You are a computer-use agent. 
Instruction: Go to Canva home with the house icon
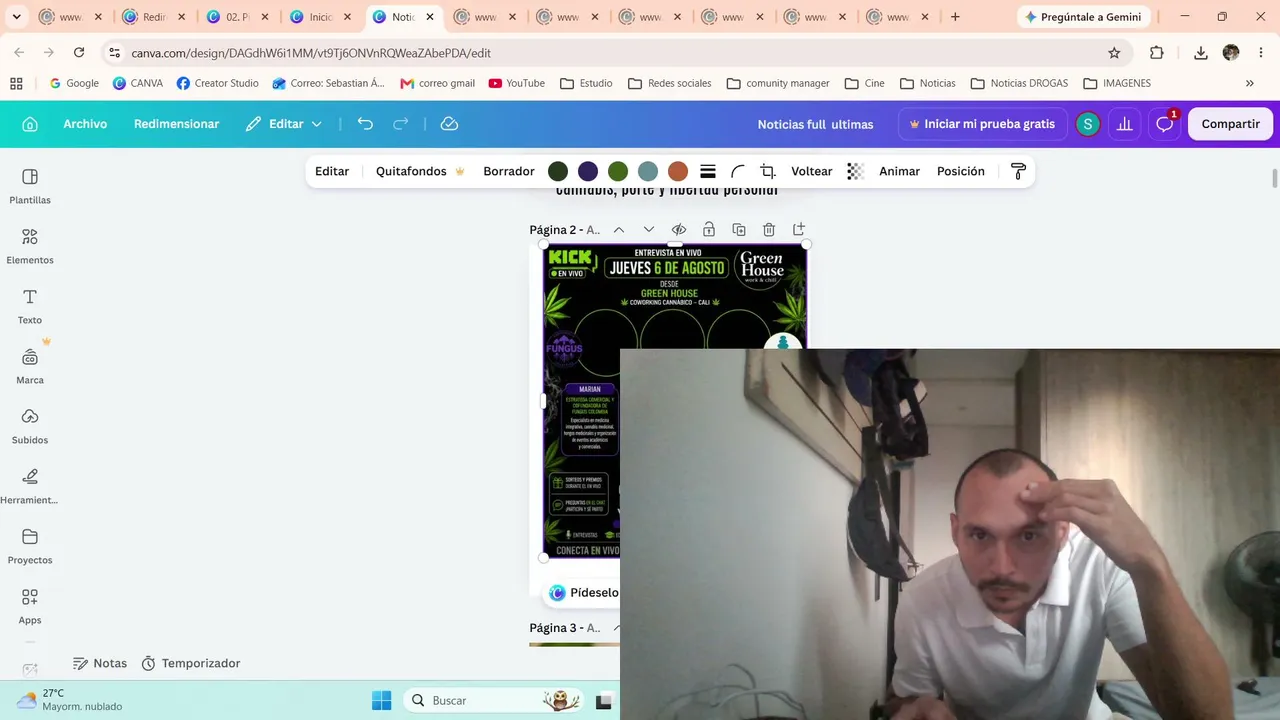[x=30, y=124]
